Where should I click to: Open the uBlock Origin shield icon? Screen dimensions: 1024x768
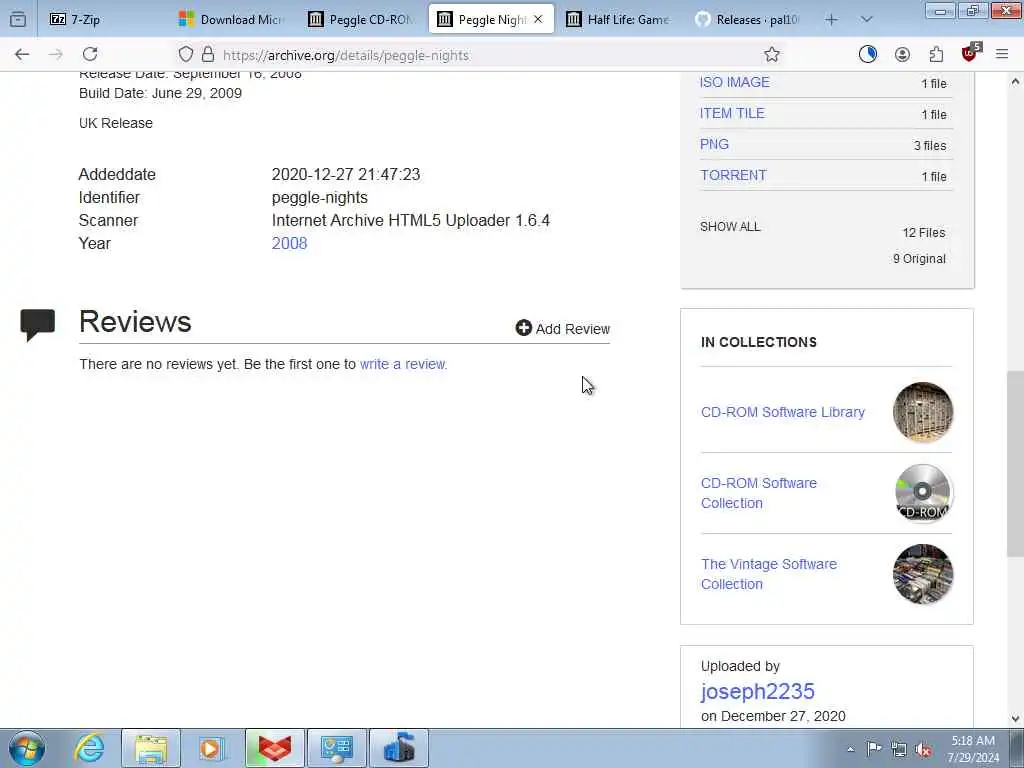(x=970, y=54)
